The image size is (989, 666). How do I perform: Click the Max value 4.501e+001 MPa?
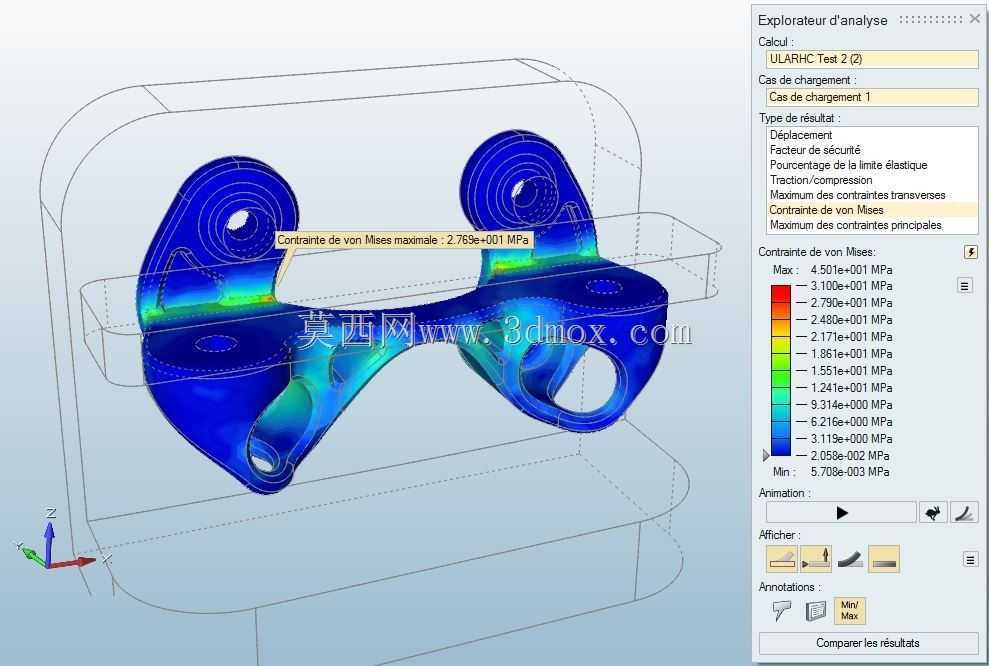[x=851, y=270]
